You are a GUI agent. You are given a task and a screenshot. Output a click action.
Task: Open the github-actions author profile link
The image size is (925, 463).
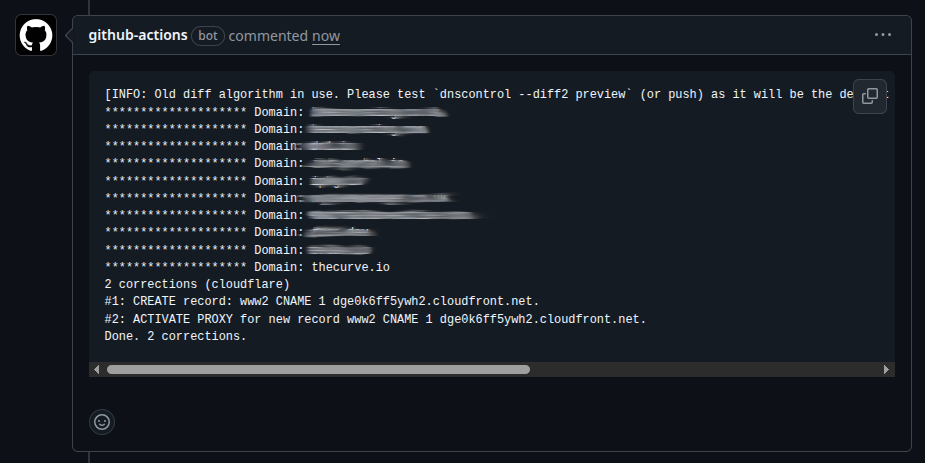tap(138, 35)
